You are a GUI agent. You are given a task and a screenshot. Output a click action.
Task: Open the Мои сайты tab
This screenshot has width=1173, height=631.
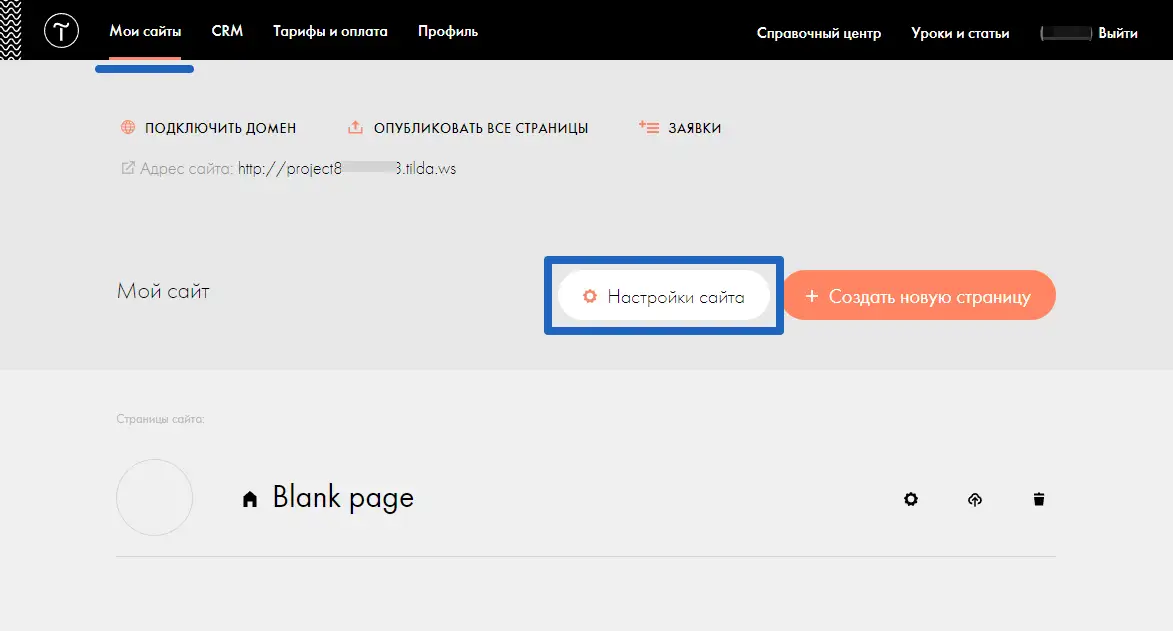(x=145, y=32)
